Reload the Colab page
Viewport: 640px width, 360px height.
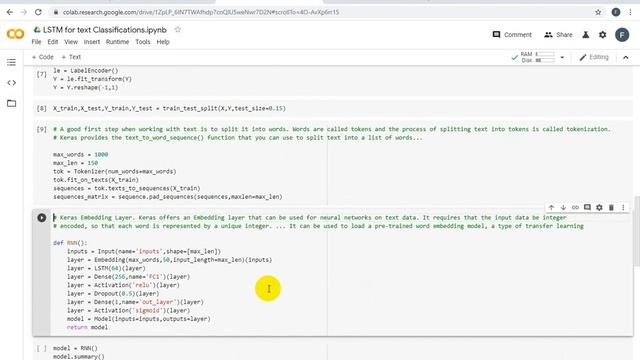[x=38, y=12]
